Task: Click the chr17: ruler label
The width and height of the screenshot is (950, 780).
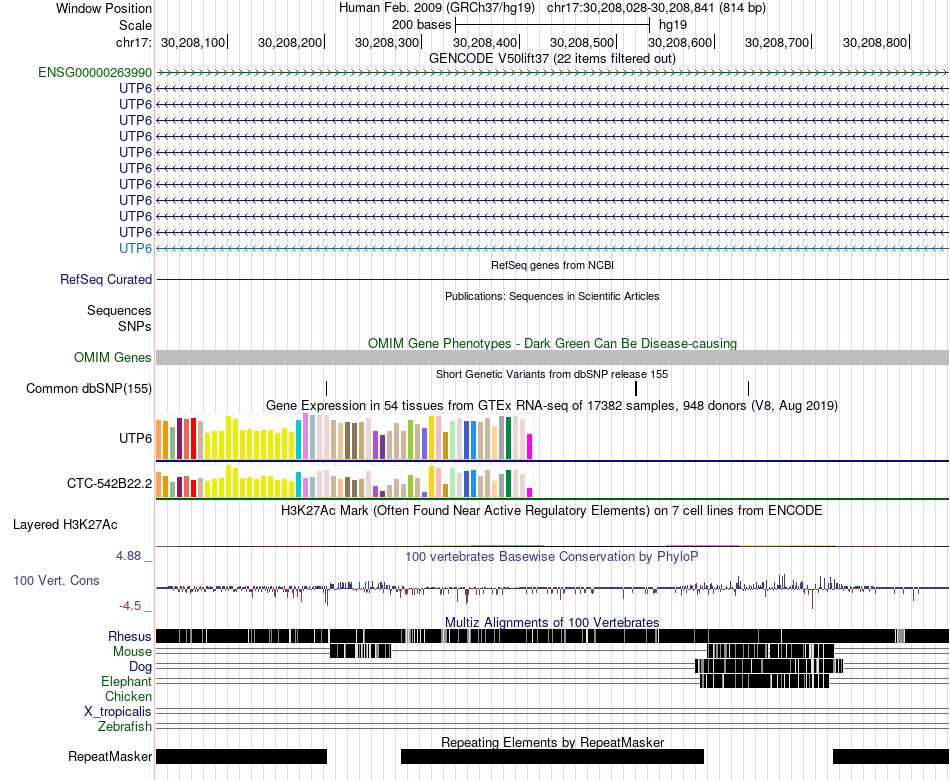Action: (133, 42)
